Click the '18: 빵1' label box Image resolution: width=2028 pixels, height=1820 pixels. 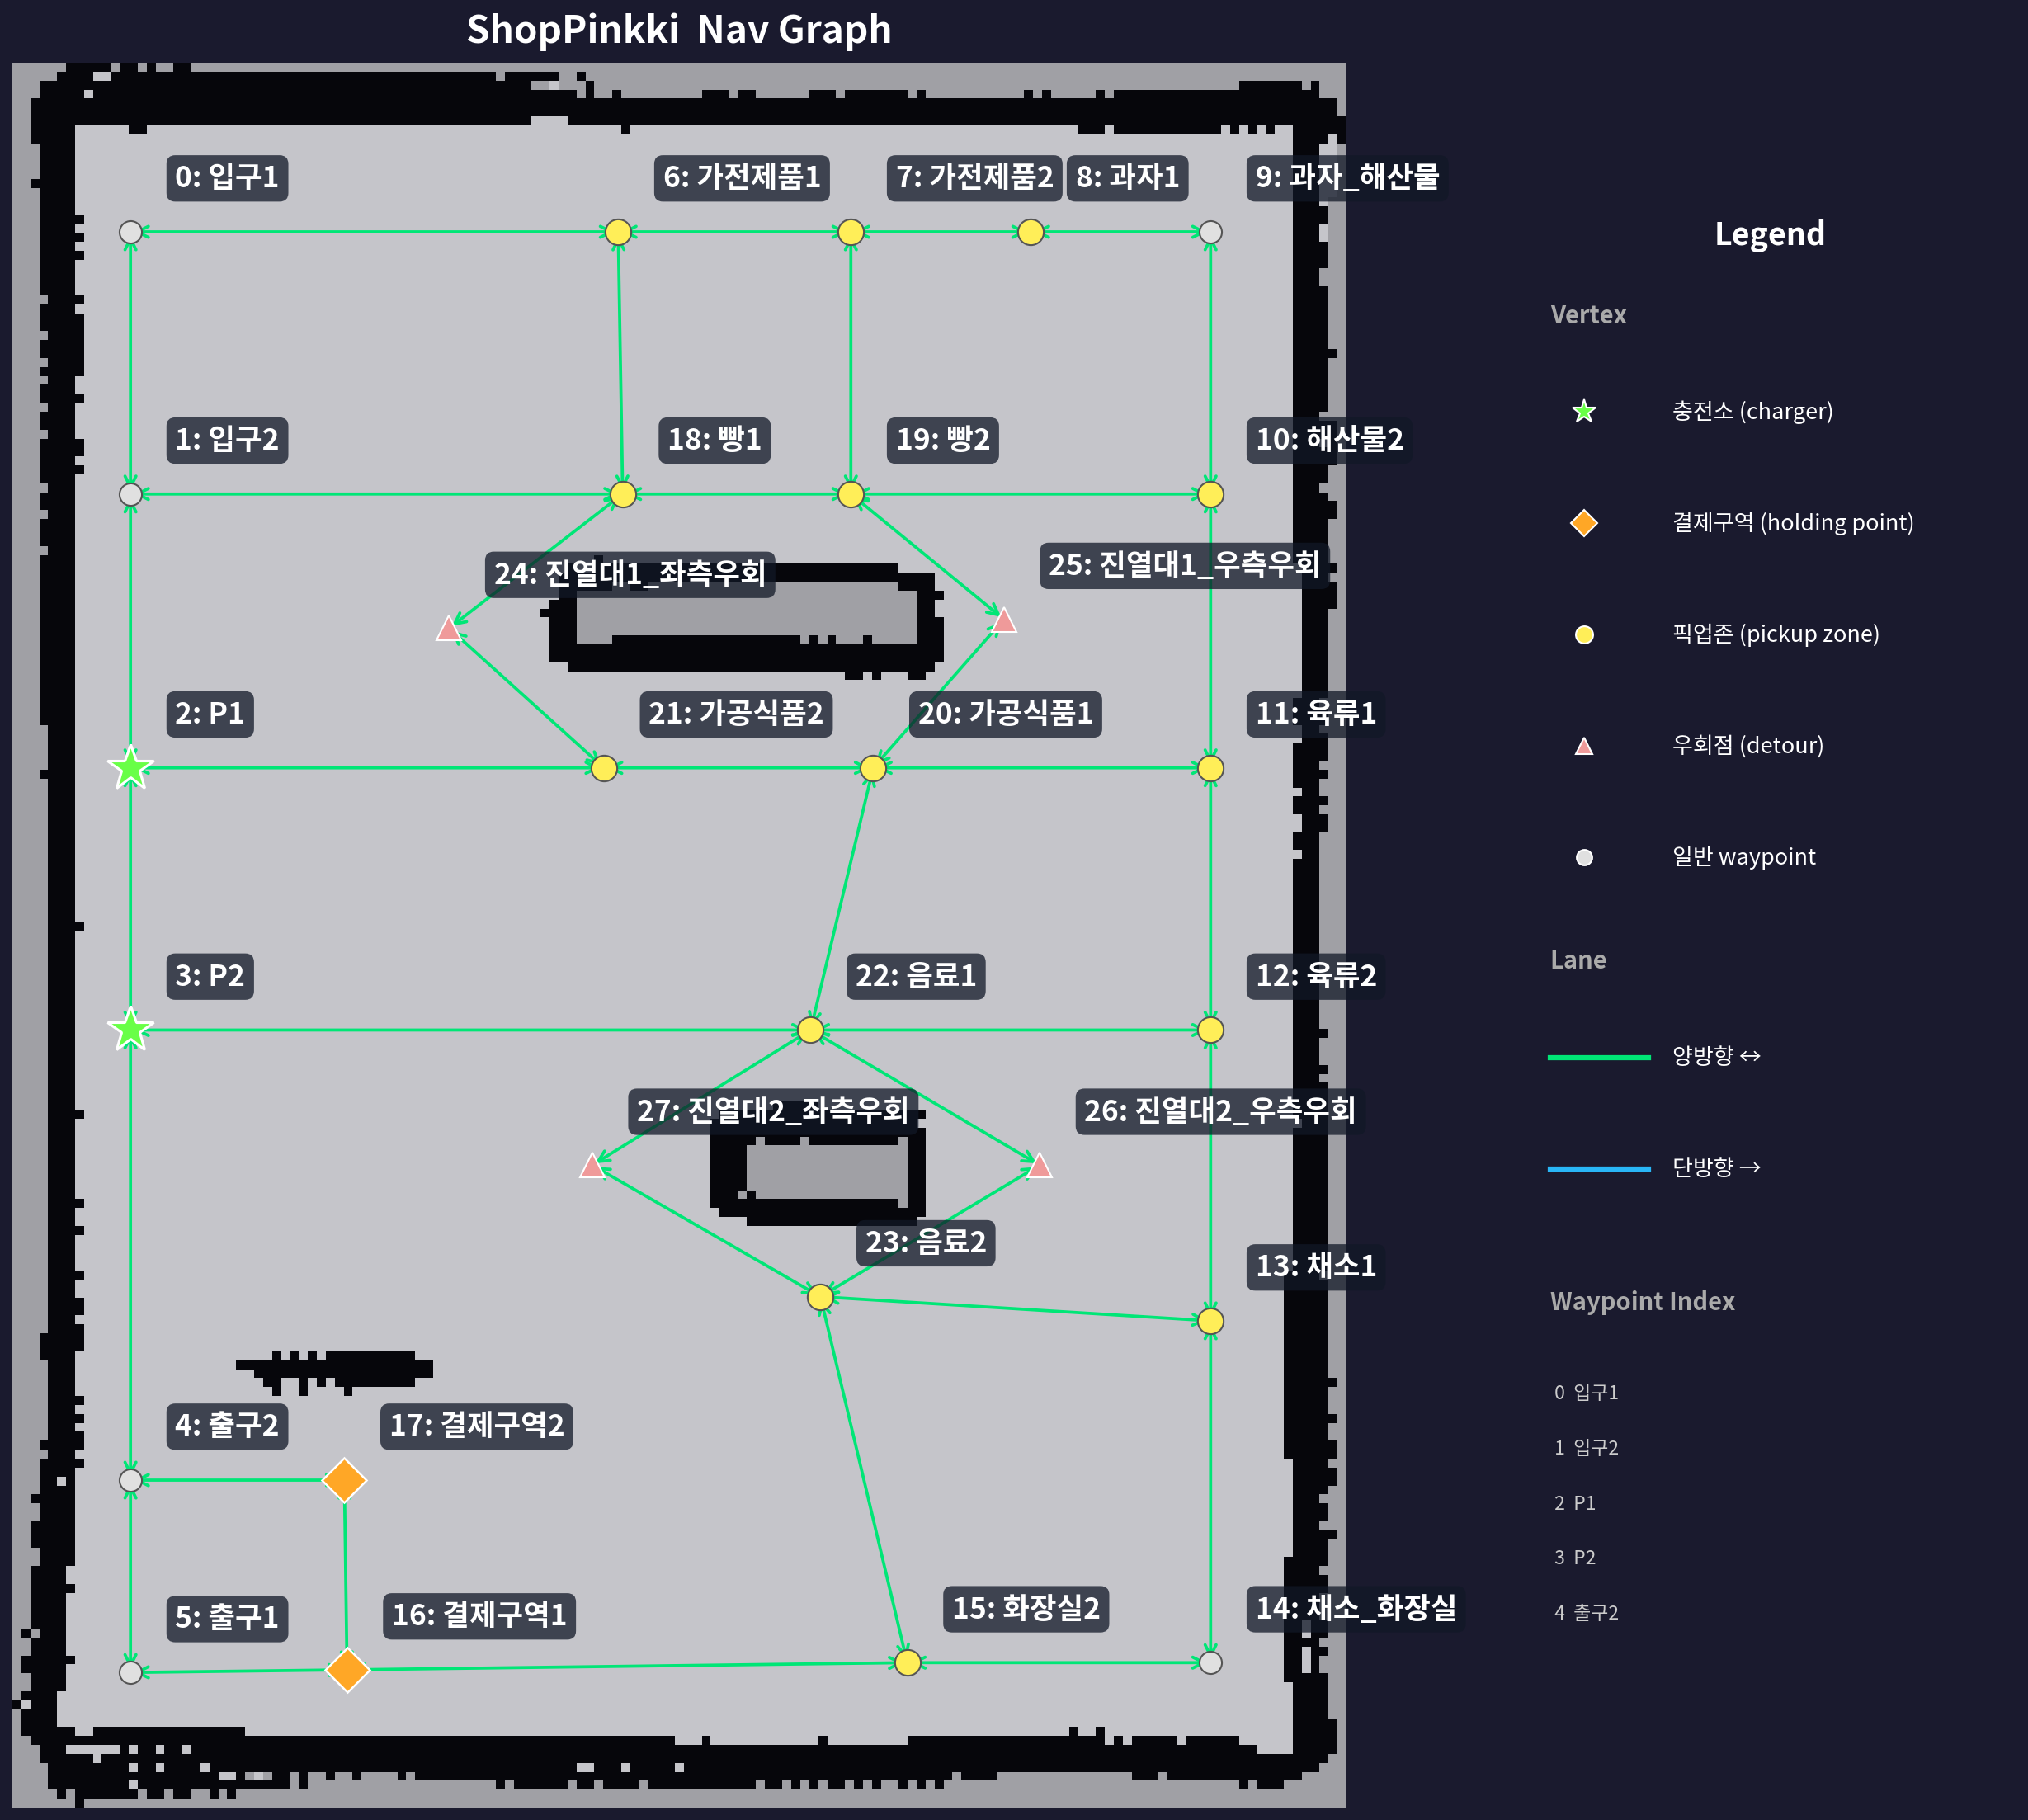click(x=714, y=440)
